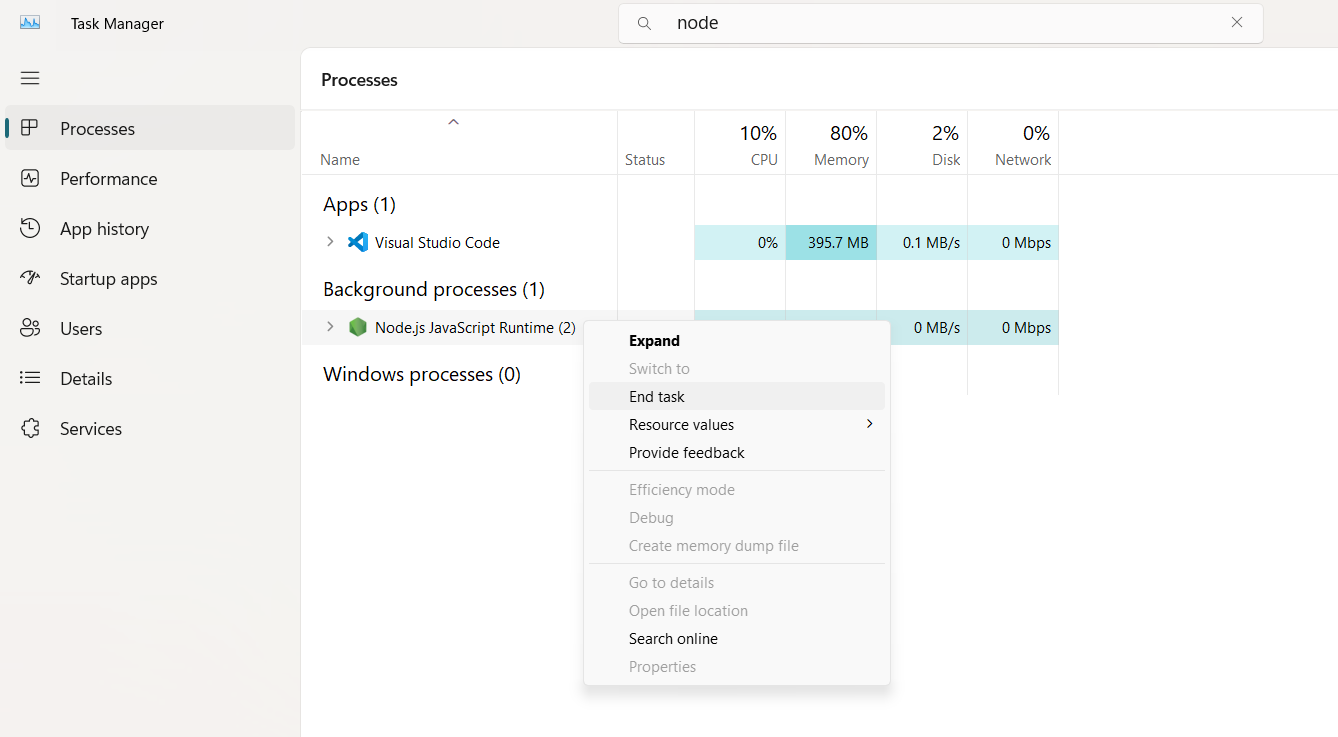This screenshot has height=737, width=1338.
Task: Open the Users page
Action: pos(150,328)
